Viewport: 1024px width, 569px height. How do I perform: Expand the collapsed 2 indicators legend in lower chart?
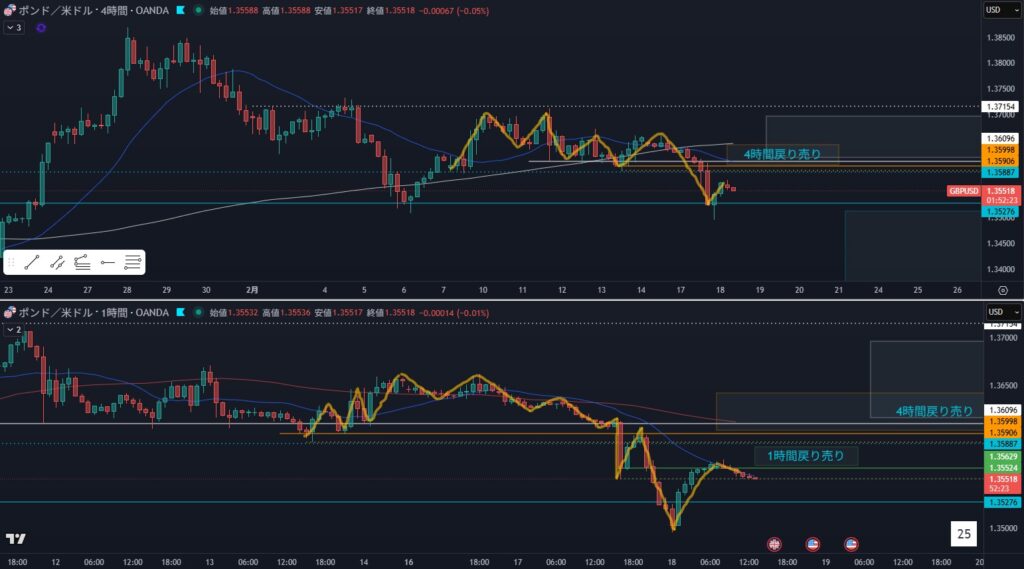point(13,329)
